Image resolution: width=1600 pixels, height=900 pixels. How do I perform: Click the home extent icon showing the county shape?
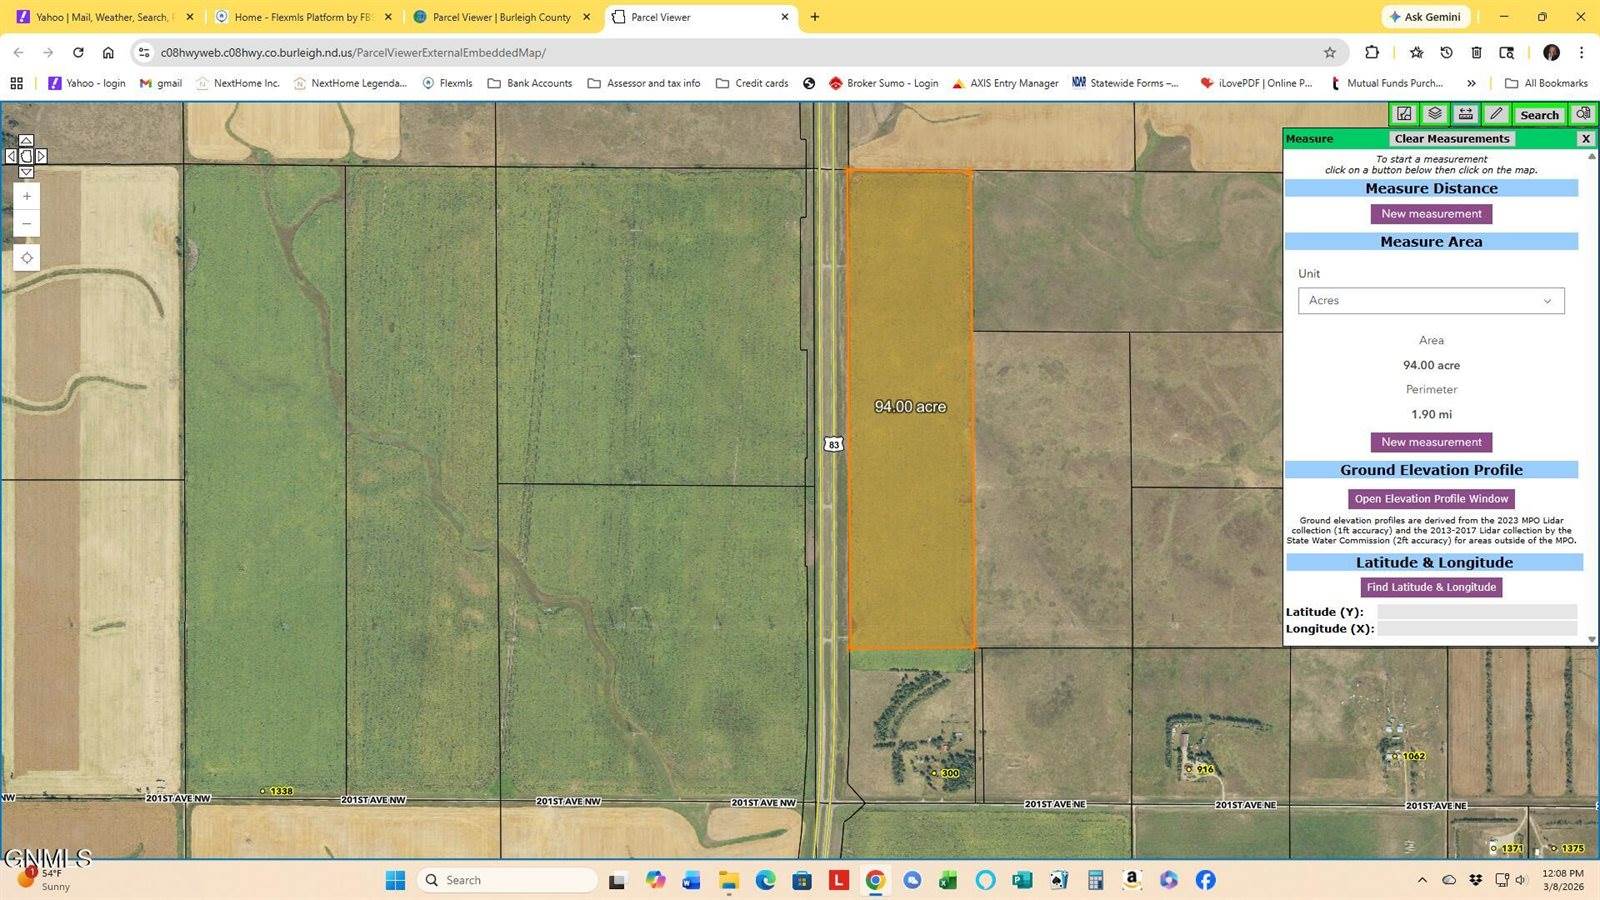[x=26, y=156]
